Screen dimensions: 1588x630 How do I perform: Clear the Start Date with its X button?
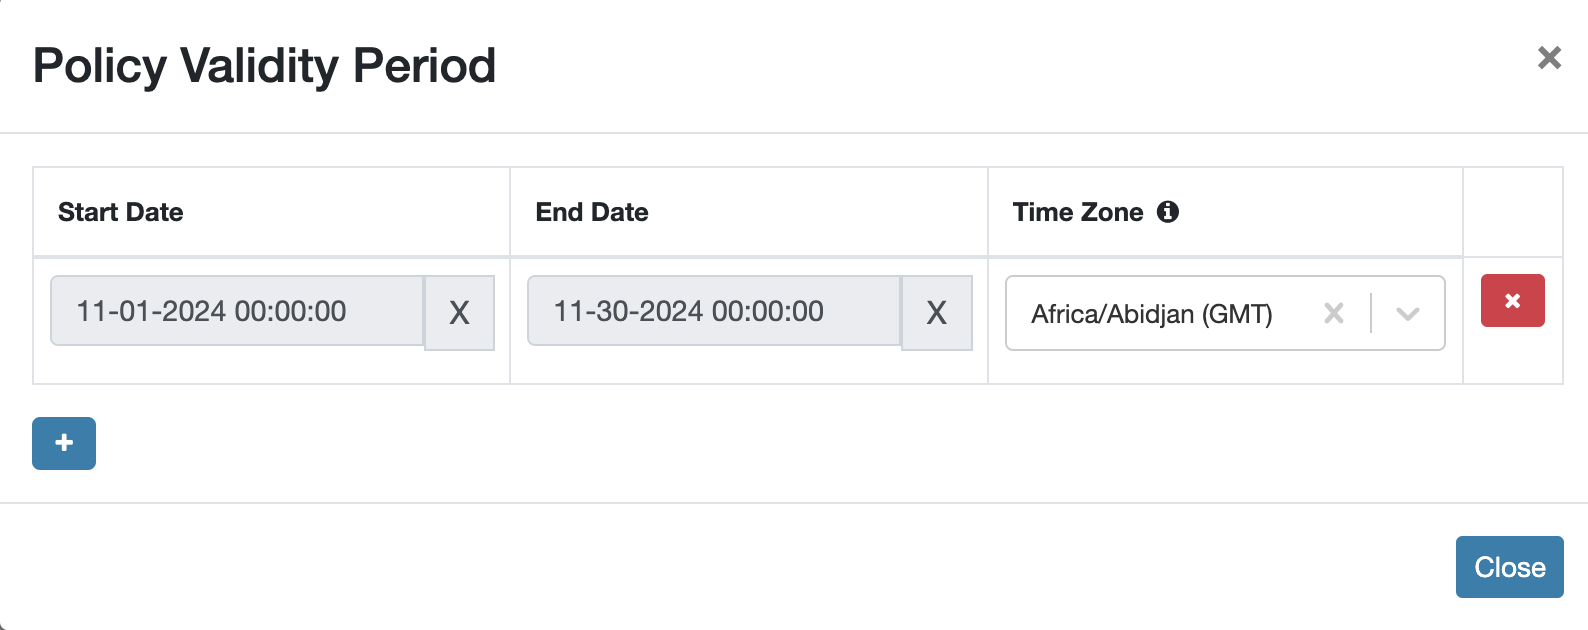[459, 313]
